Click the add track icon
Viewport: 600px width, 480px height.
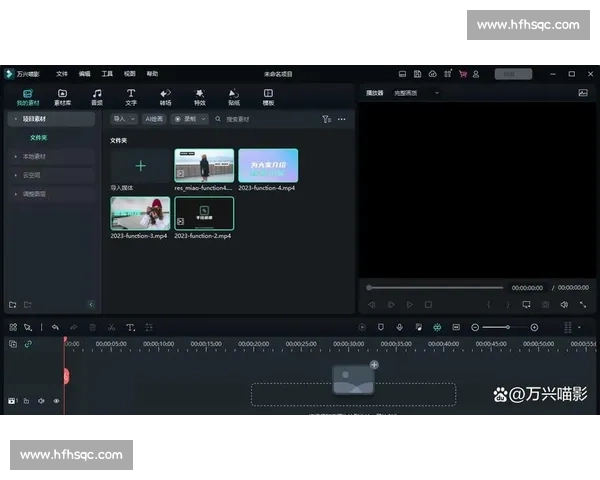click(13, 344)
